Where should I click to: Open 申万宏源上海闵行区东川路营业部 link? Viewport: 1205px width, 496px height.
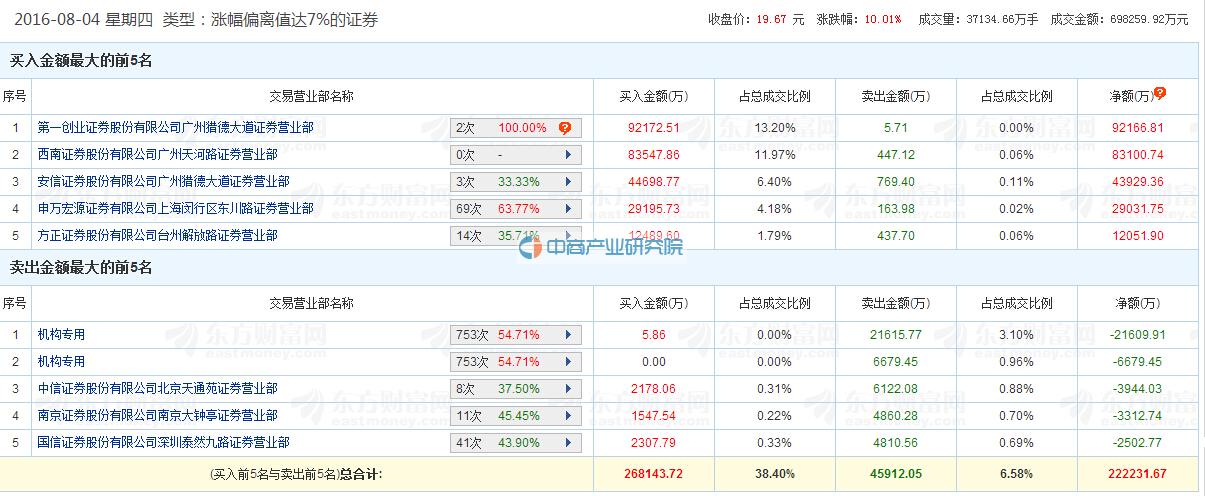point(175,209)
